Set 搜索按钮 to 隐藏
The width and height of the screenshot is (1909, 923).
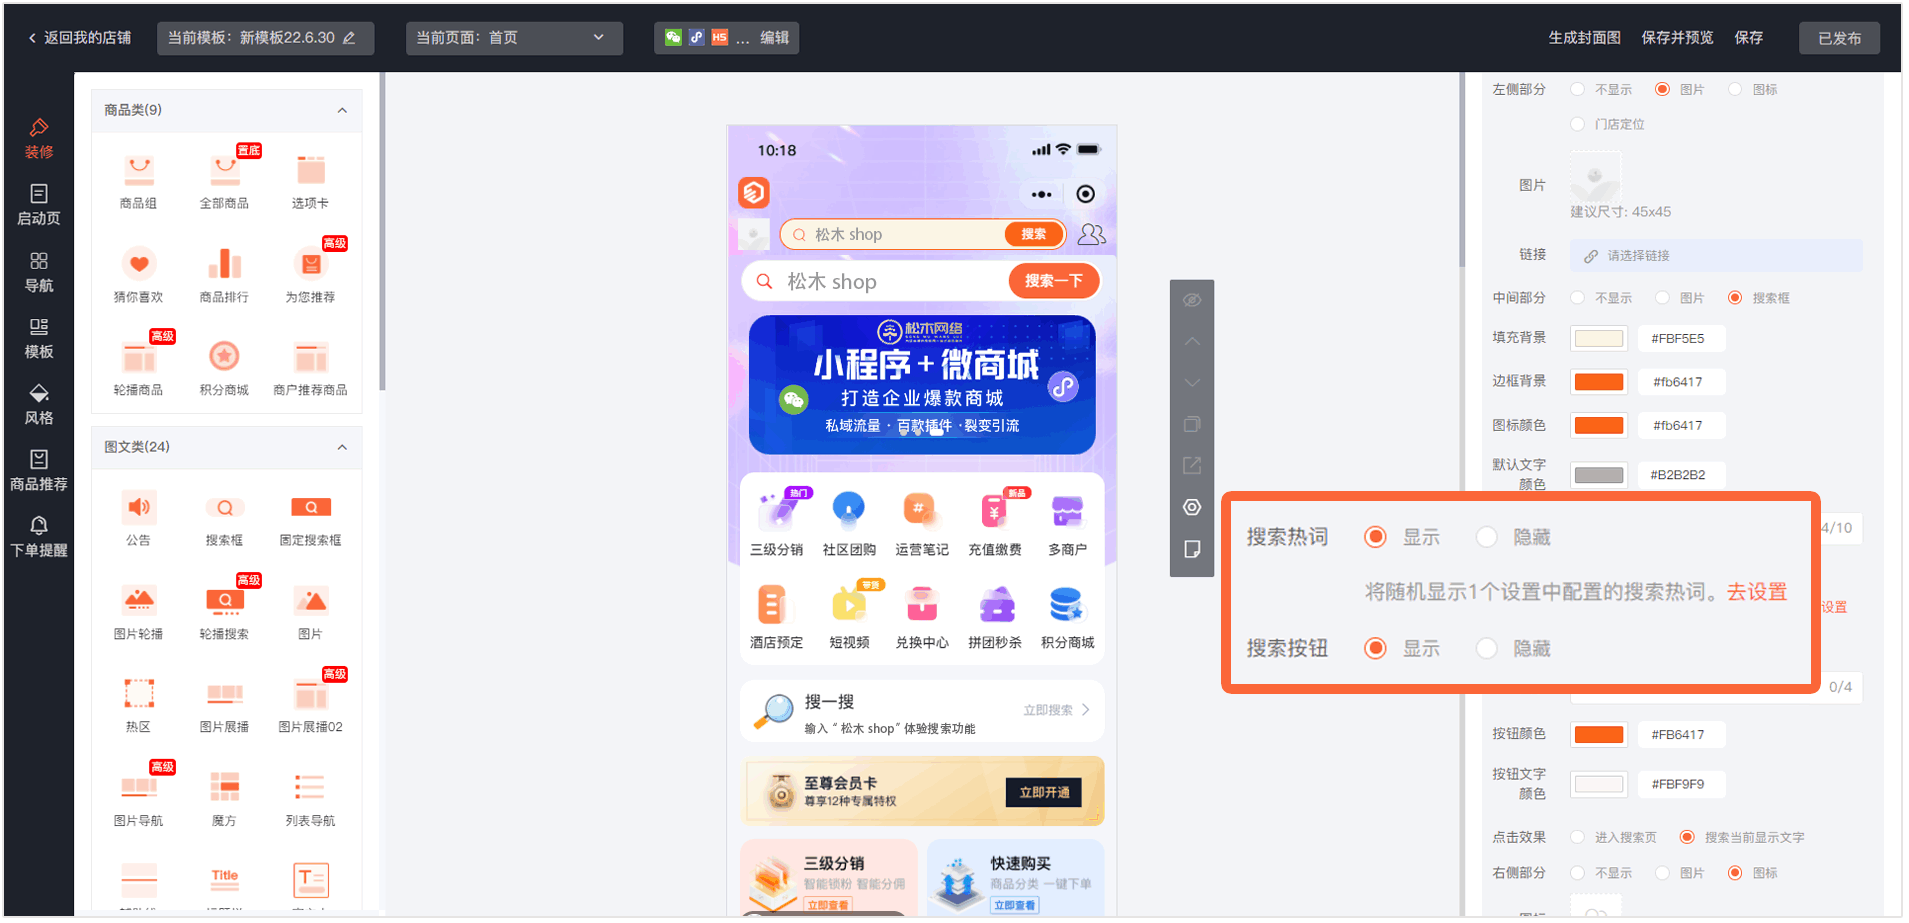(x=1486, y=649)
